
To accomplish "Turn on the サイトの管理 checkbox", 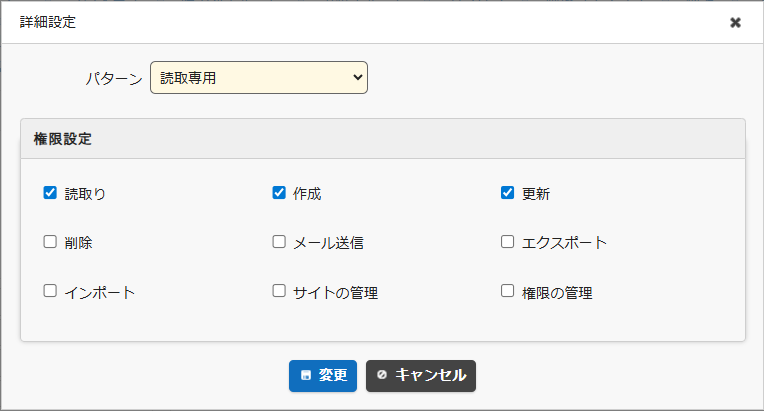I will 279,292.
